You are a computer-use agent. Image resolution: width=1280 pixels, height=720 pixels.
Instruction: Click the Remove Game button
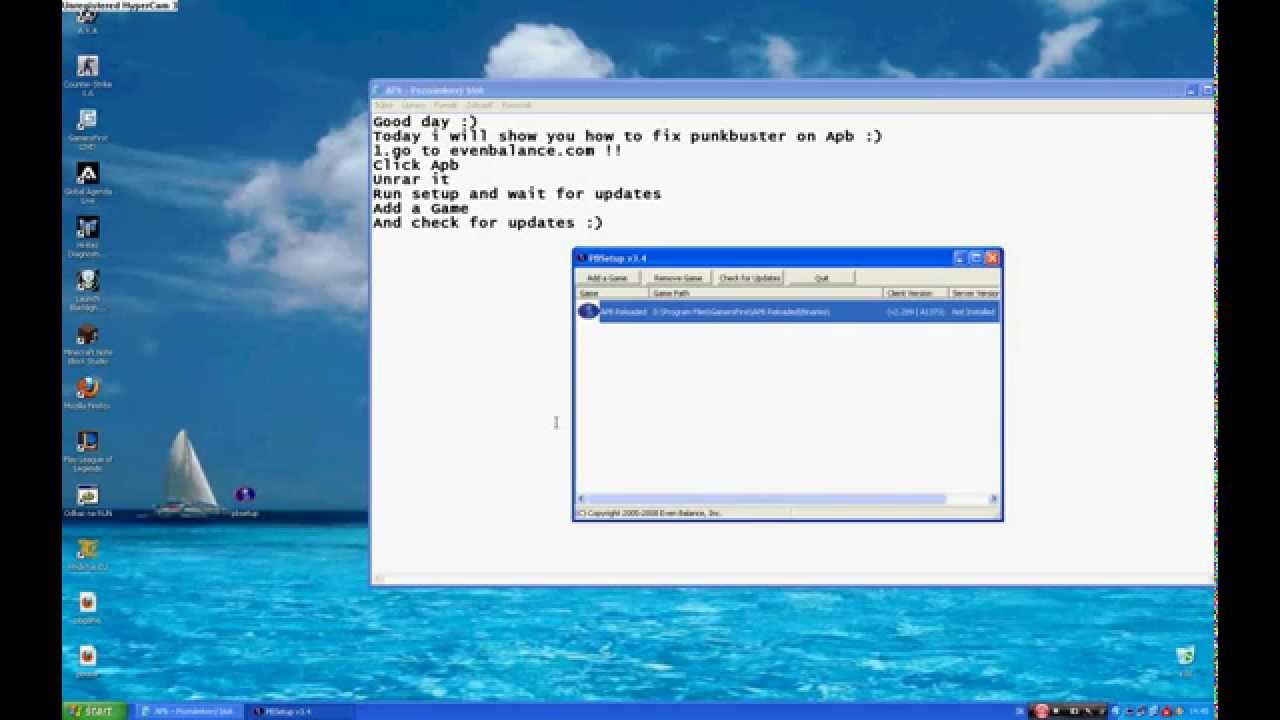(678, 277)
